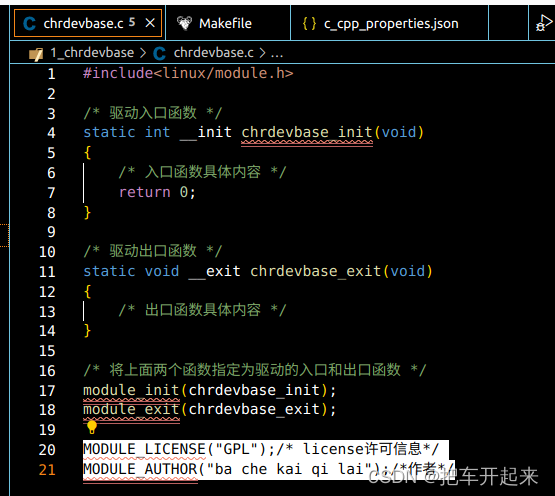Click the line 16 comment about entry and exit functions
This screenshot has width=555, height=496.
[255, 370]
